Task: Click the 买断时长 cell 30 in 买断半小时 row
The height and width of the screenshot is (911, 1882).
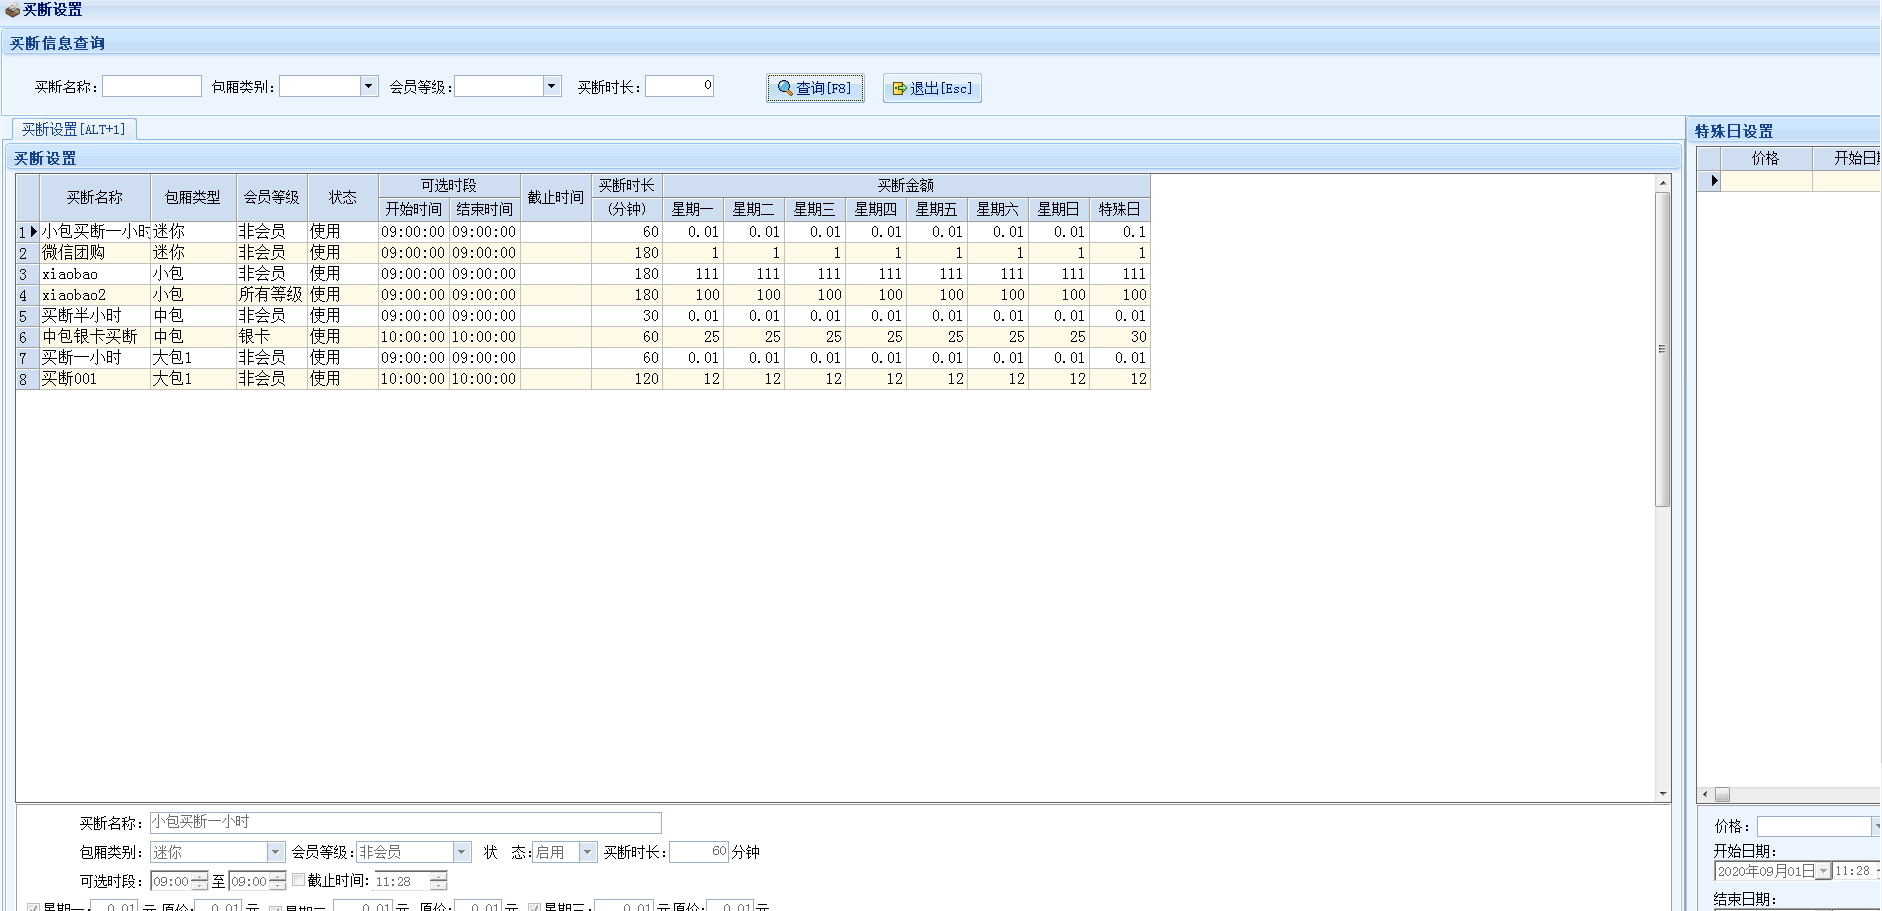Action: pyautogui.click(x=627, y=316)
